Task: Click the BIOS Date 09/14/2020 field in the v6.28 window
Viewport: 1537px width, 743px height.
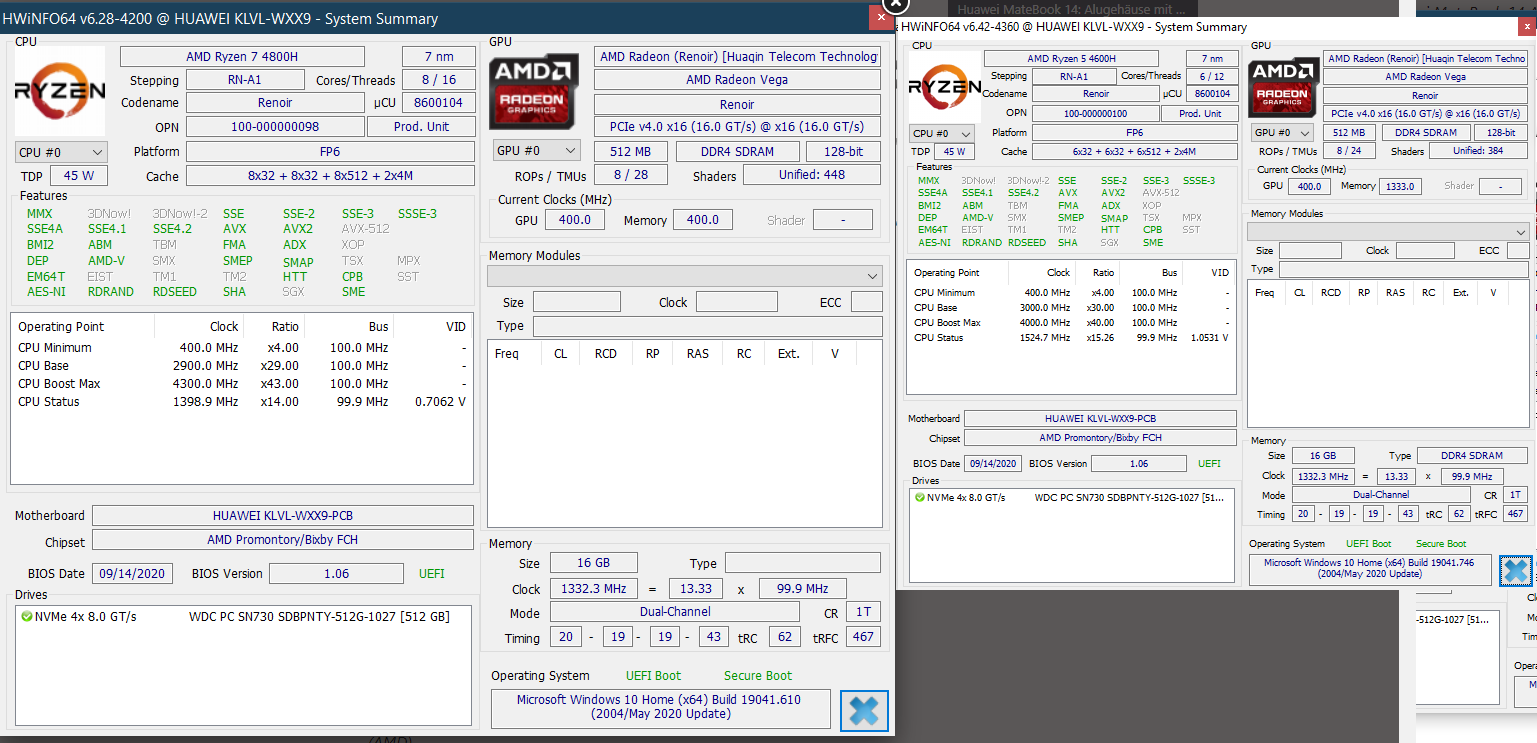Action: click(132, 574)
